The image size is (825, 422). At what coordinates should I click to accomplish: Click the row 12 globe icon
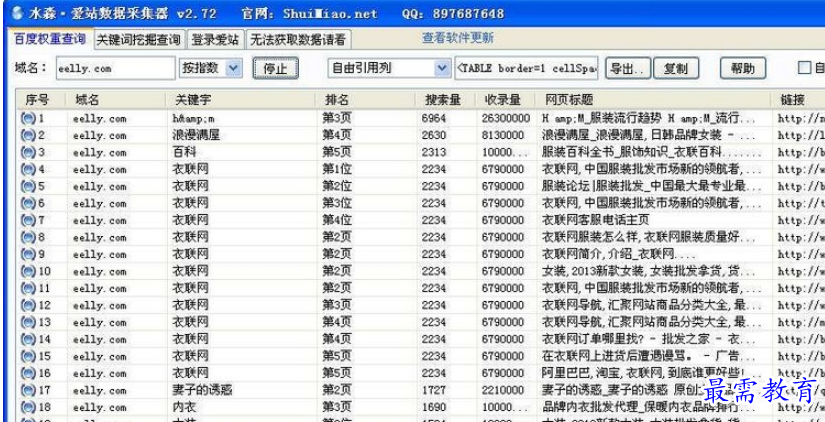[28, 305]
